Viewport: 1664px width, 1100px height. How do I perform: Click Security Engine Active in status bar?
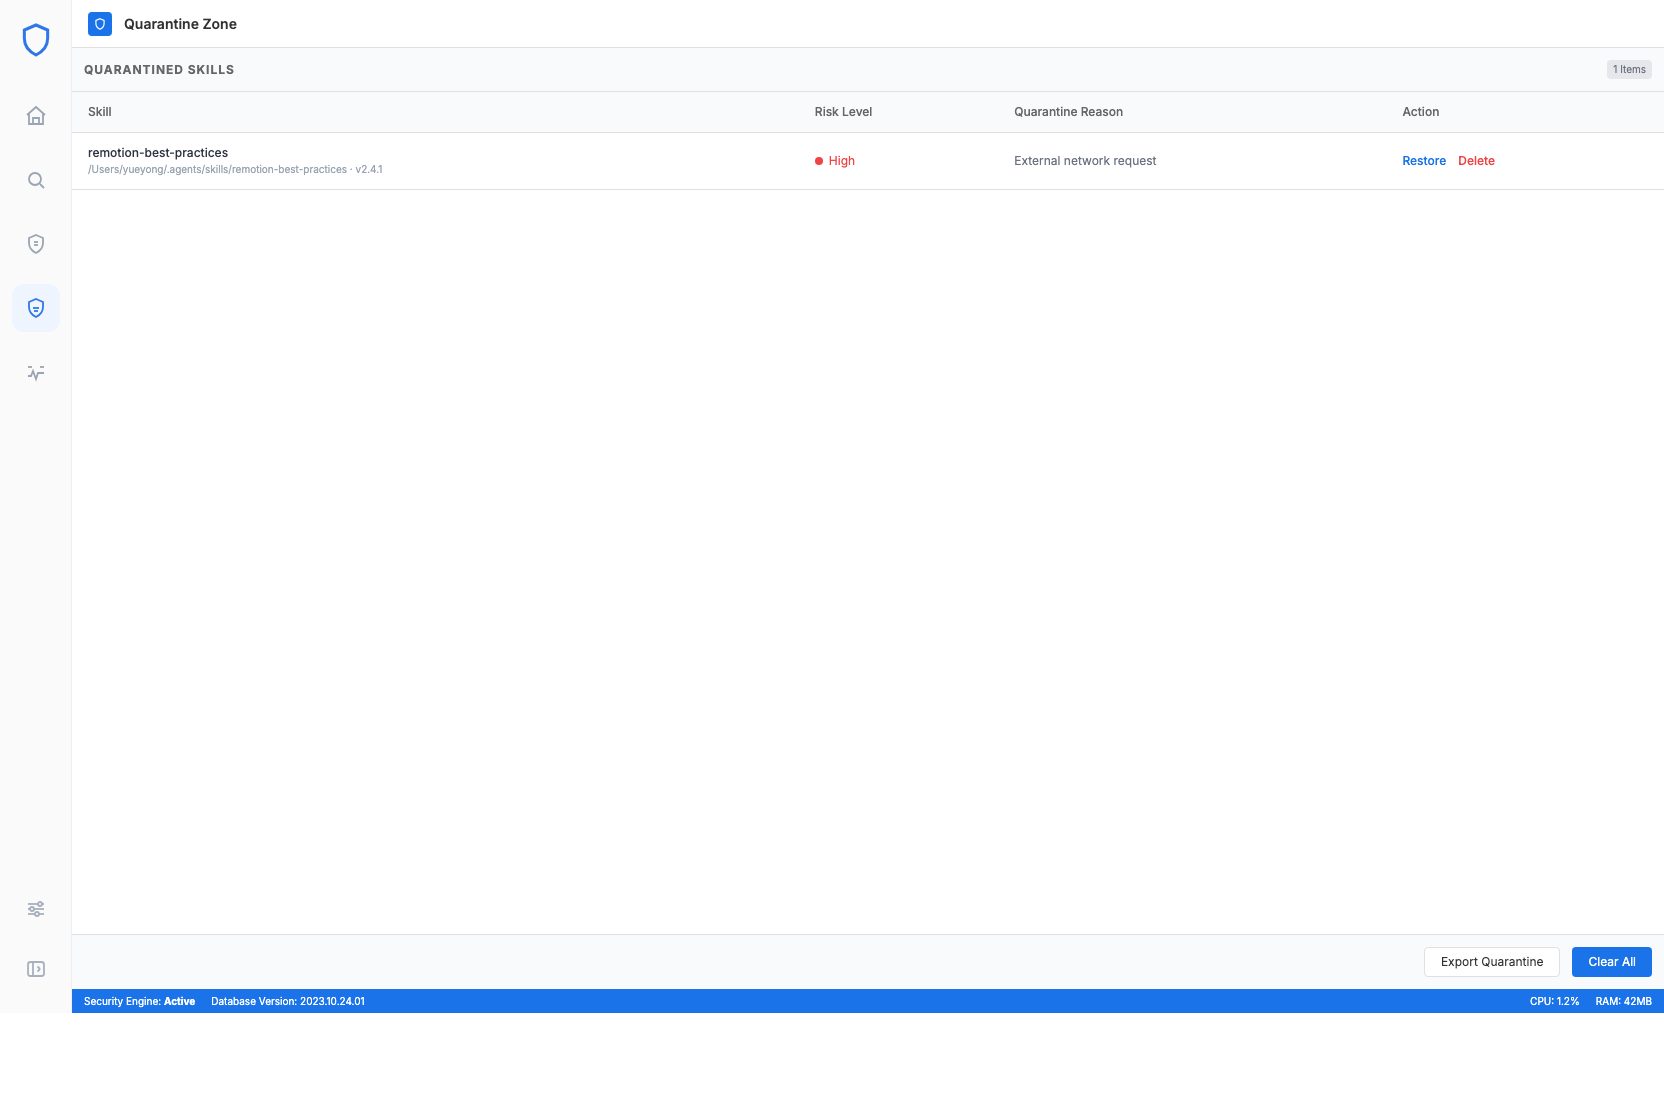(139, 1000)
